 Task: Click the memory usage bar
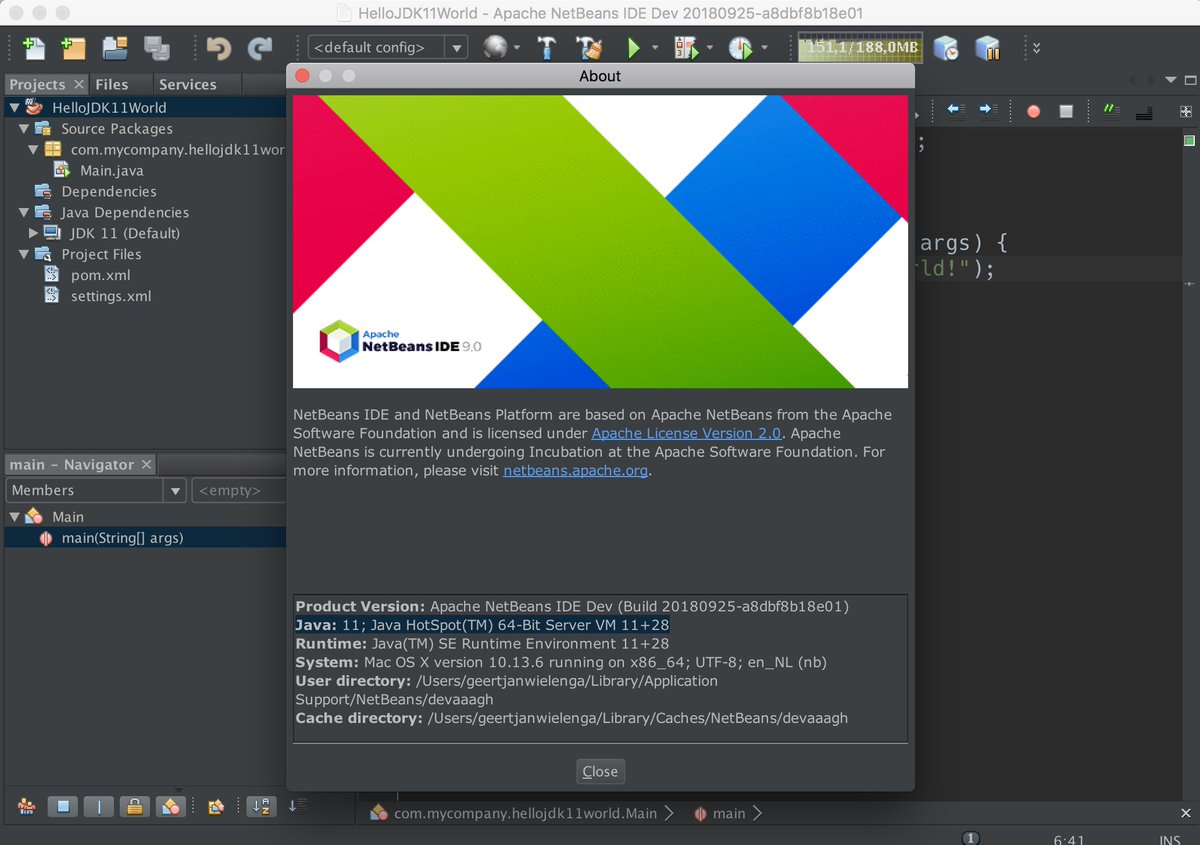tap(859, 47)
